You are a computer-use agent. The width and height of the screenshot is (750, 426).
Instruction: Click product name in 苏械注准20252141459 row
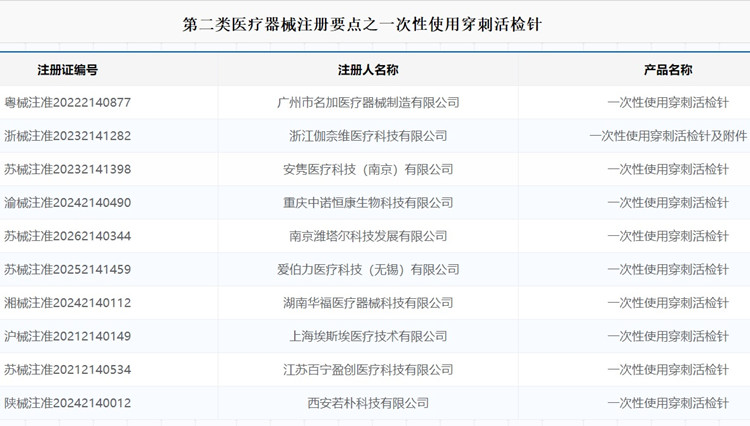668,270
